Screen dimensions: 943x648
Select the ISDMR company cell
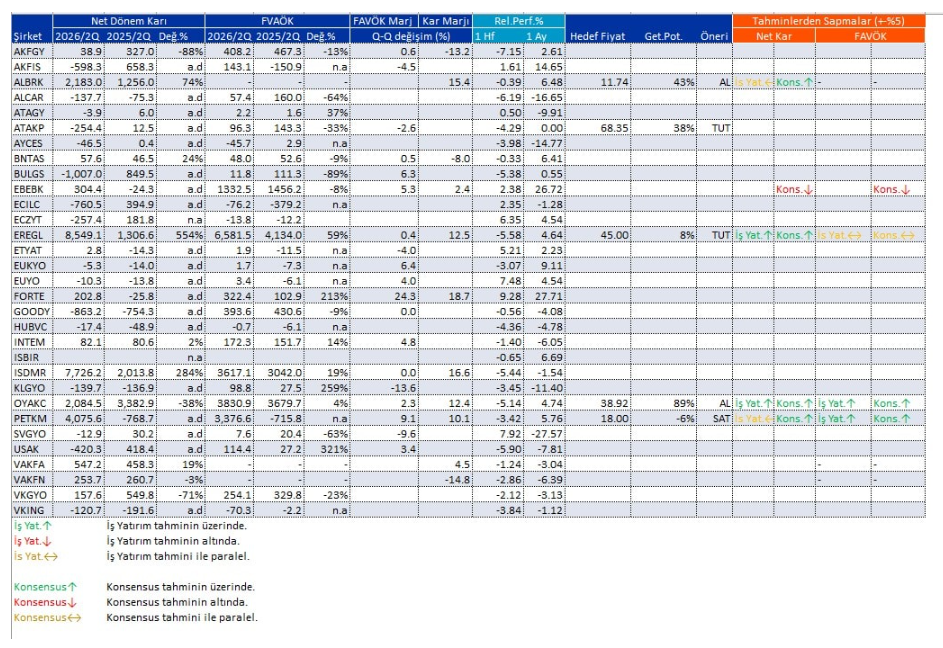click(32, 372)
